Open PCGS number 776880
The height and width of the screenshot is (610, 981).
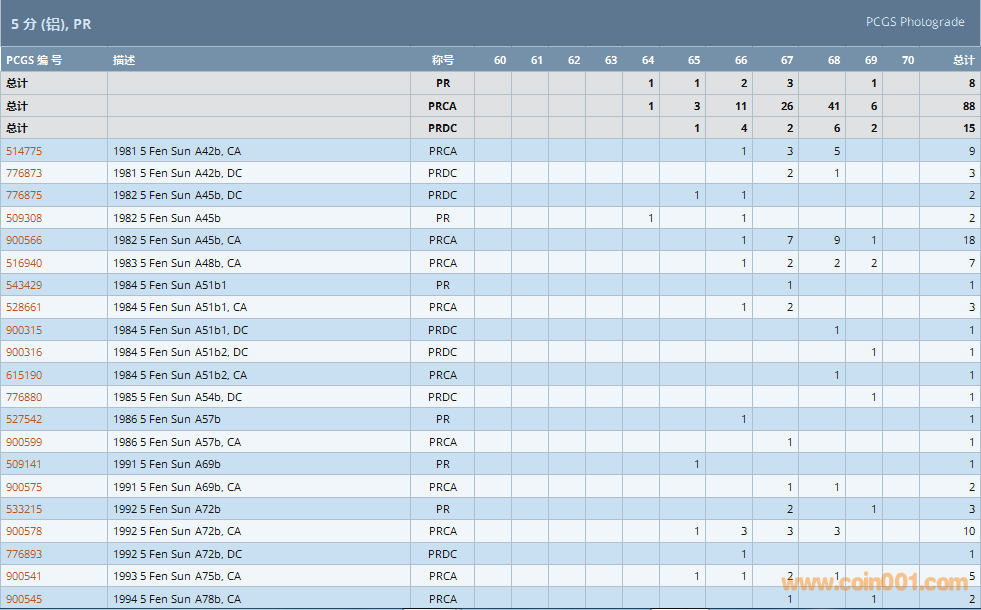[24, 397]
